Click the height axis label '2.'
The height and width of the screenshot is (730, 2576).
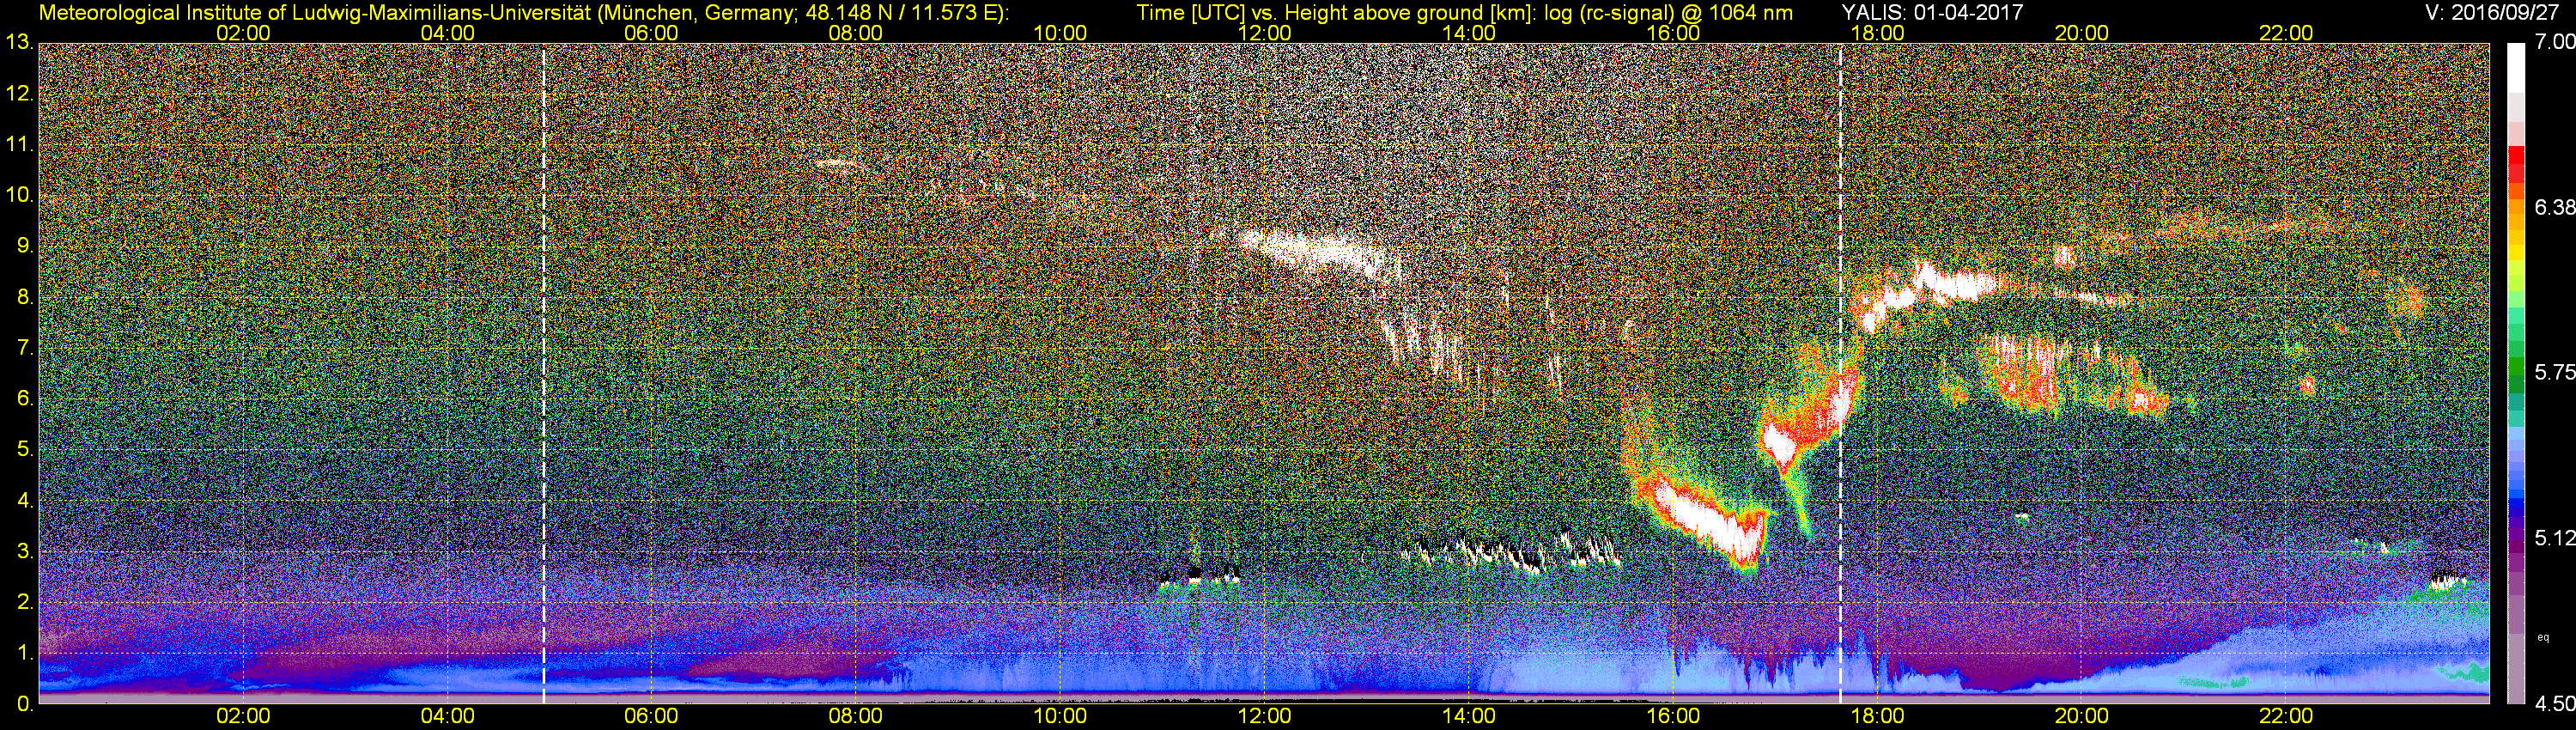(x=25, y=603)
